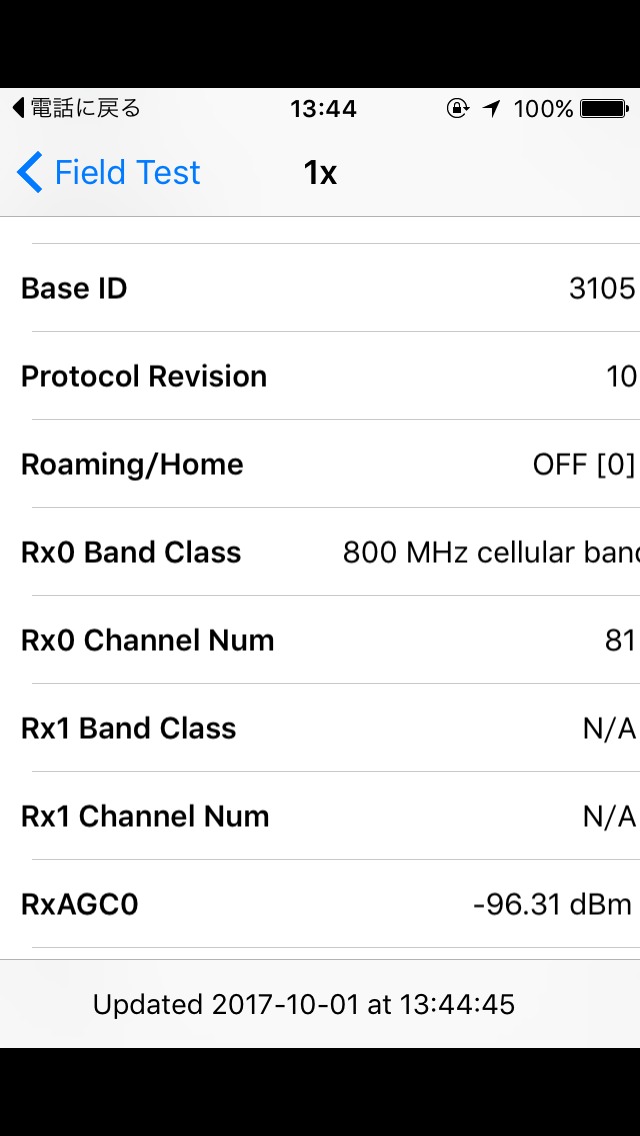Tap the blue back chevron icon
This screenshot has height=1136, width=640.
tap(30, 173)
